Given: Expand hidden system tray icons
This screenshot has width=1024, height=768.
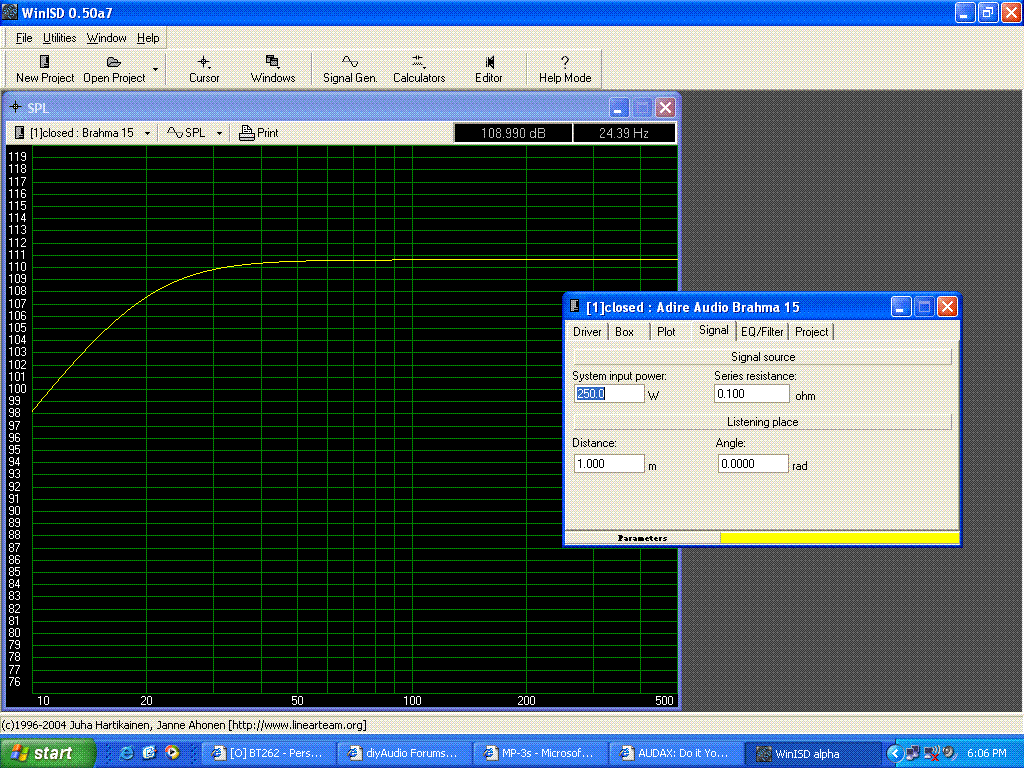Looking at the screenshot, I should click(894, 754).
